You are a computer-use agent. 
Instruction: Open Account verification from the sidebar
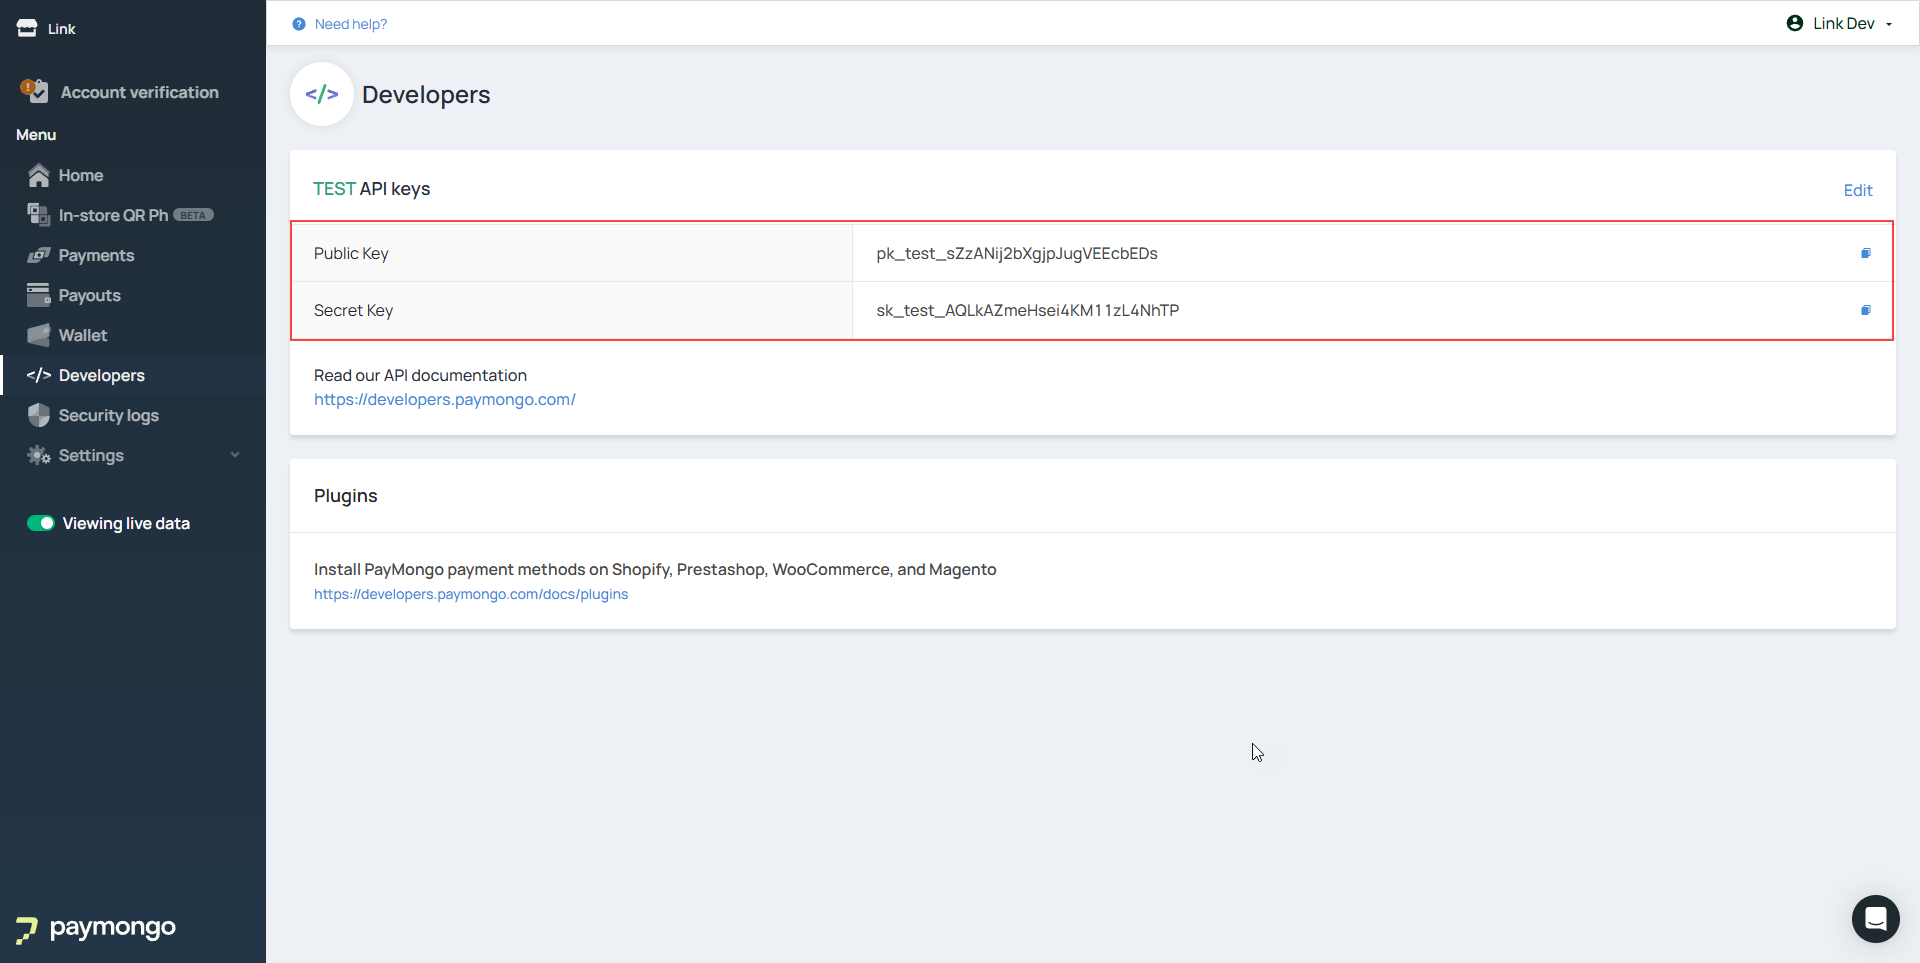[x=139, y=92]
